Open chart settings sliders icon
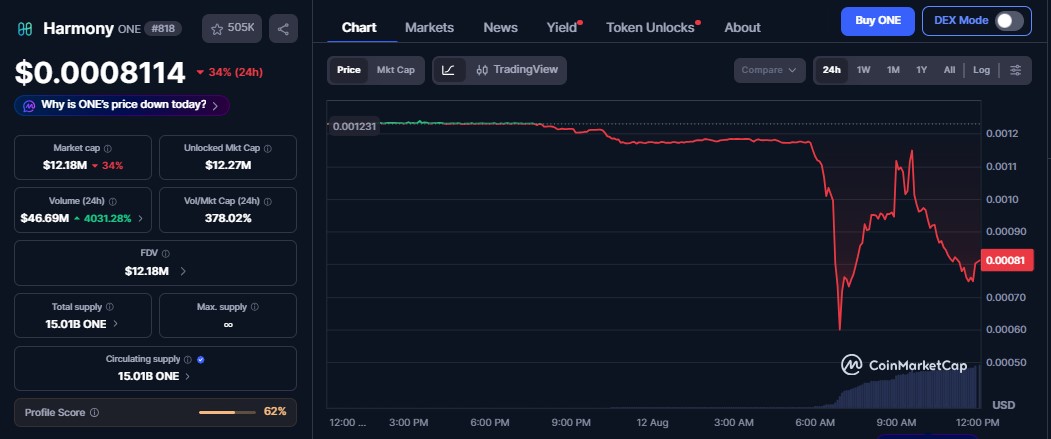 pyautogui.click(x=1015, y=70)
